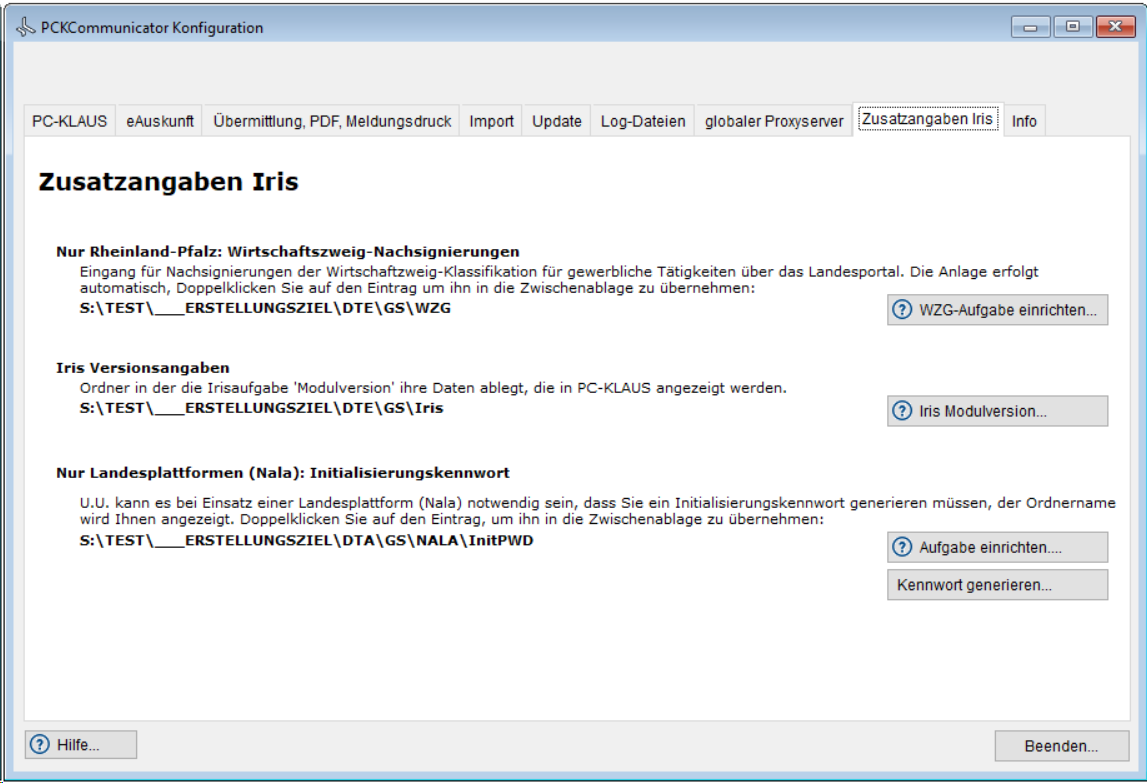
Task: Click the question mark icon beside Iris Modulversion
Action: pos(903,411)
